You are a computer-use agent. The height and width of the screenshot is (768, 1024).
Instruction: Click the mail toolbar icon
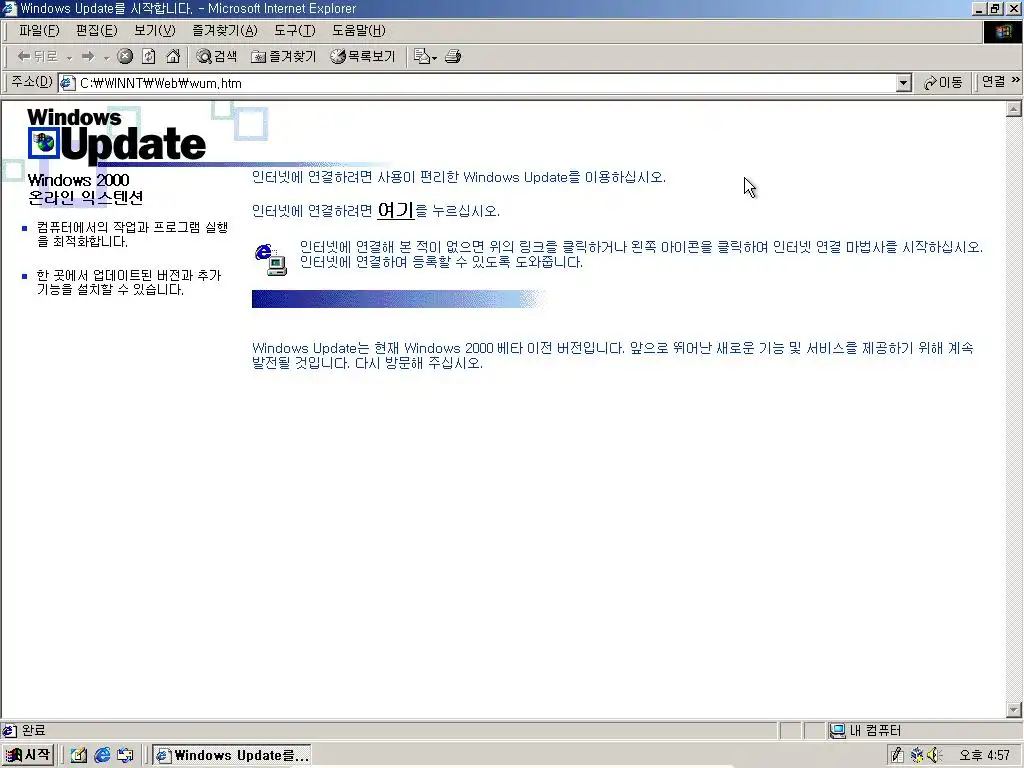coord(424,57)
